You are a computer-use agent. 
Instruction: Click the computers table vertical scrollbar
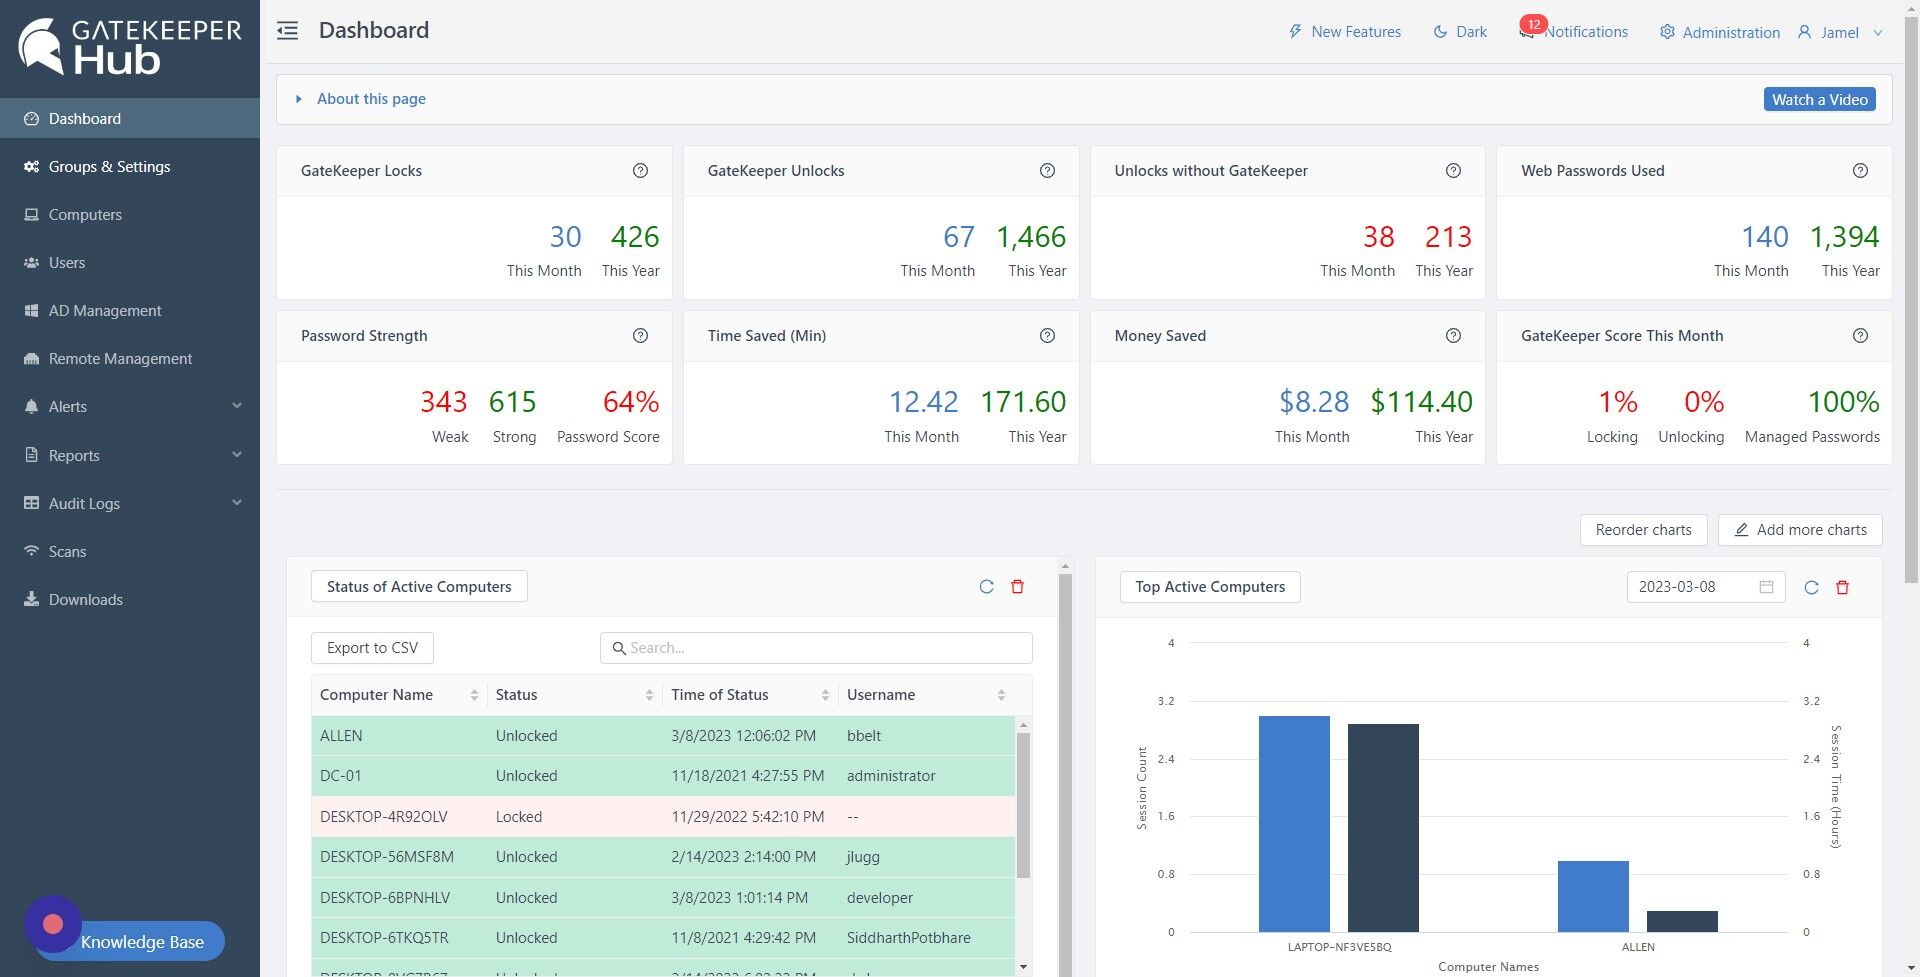point(1023,805)
